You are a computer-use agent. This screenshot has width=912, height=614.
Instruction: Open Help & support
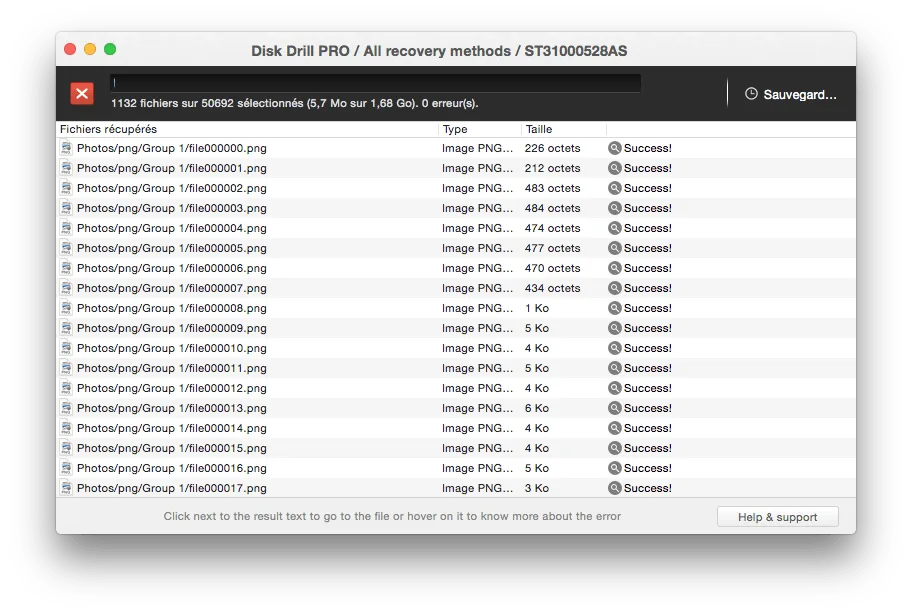pos(778,517)
